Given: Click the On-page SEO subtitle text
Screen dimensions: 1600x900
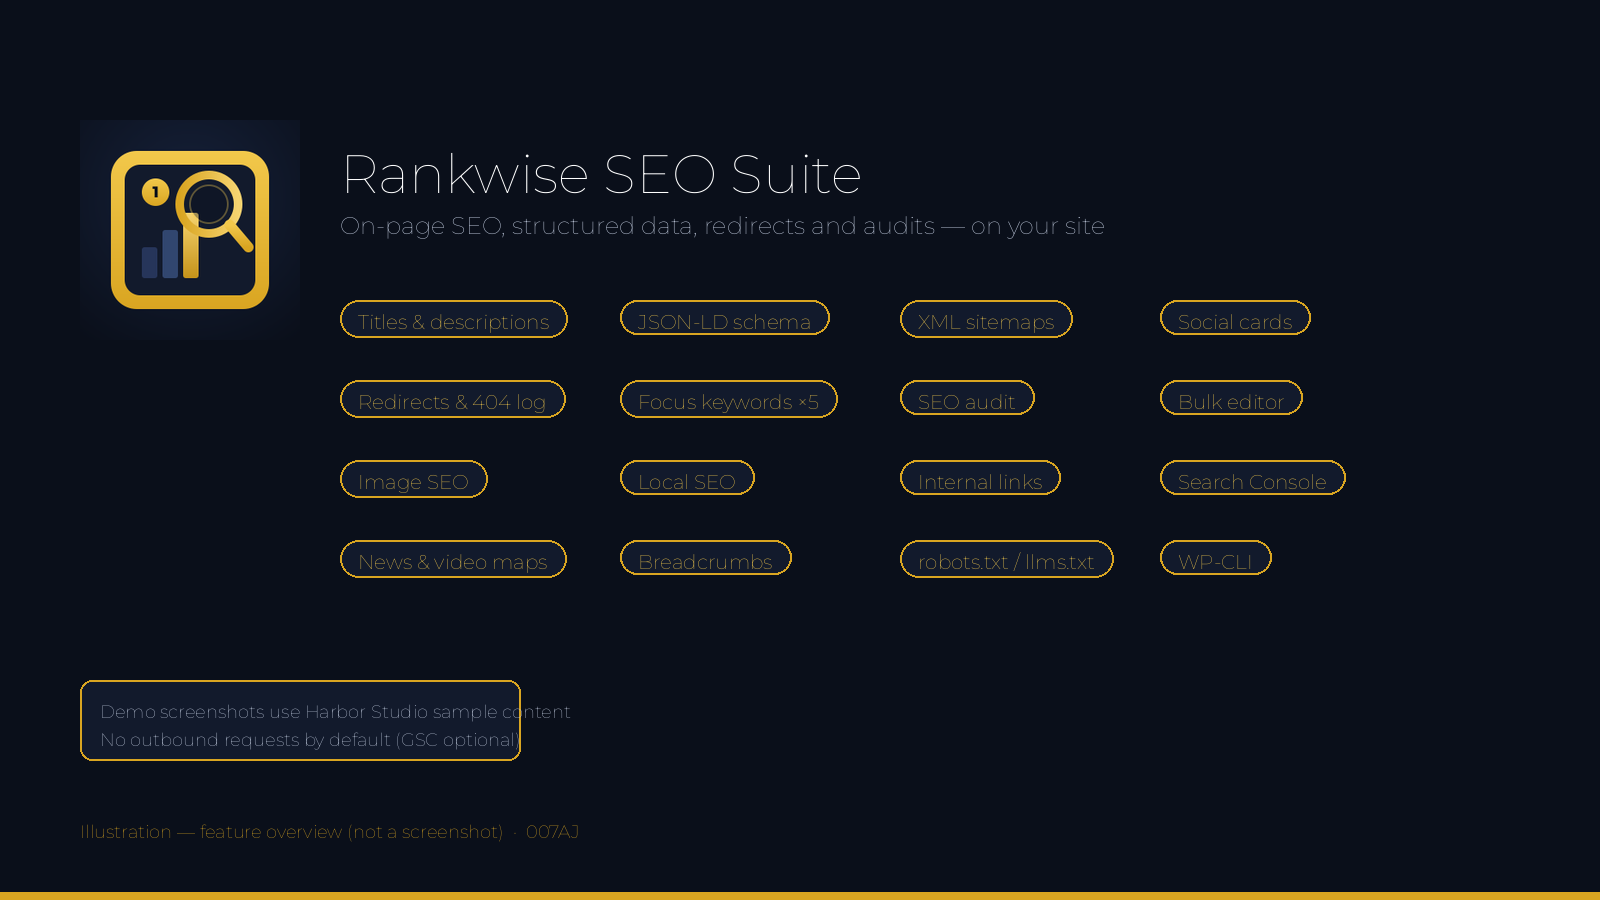Looking at the screenshot, I should (x=722, y=226).
